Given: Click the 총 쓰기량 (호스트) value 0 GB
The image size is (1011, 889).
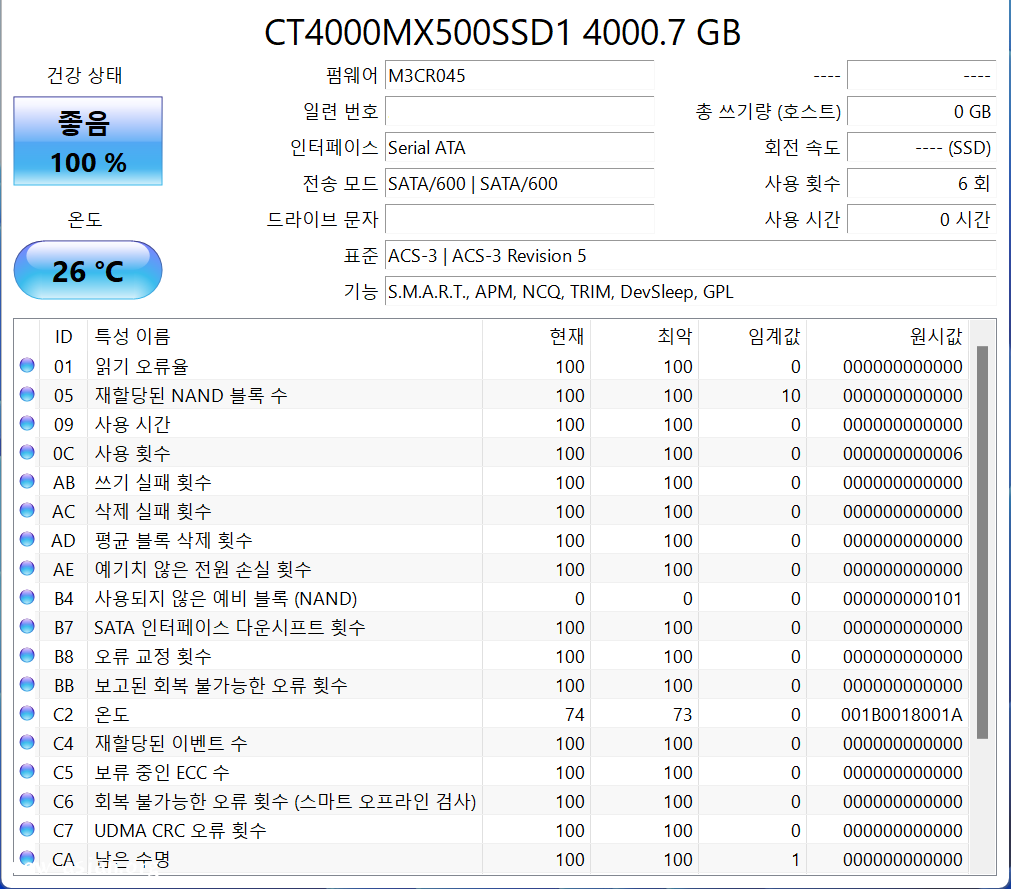Looking at the screenshot, I should coord(922,112).
